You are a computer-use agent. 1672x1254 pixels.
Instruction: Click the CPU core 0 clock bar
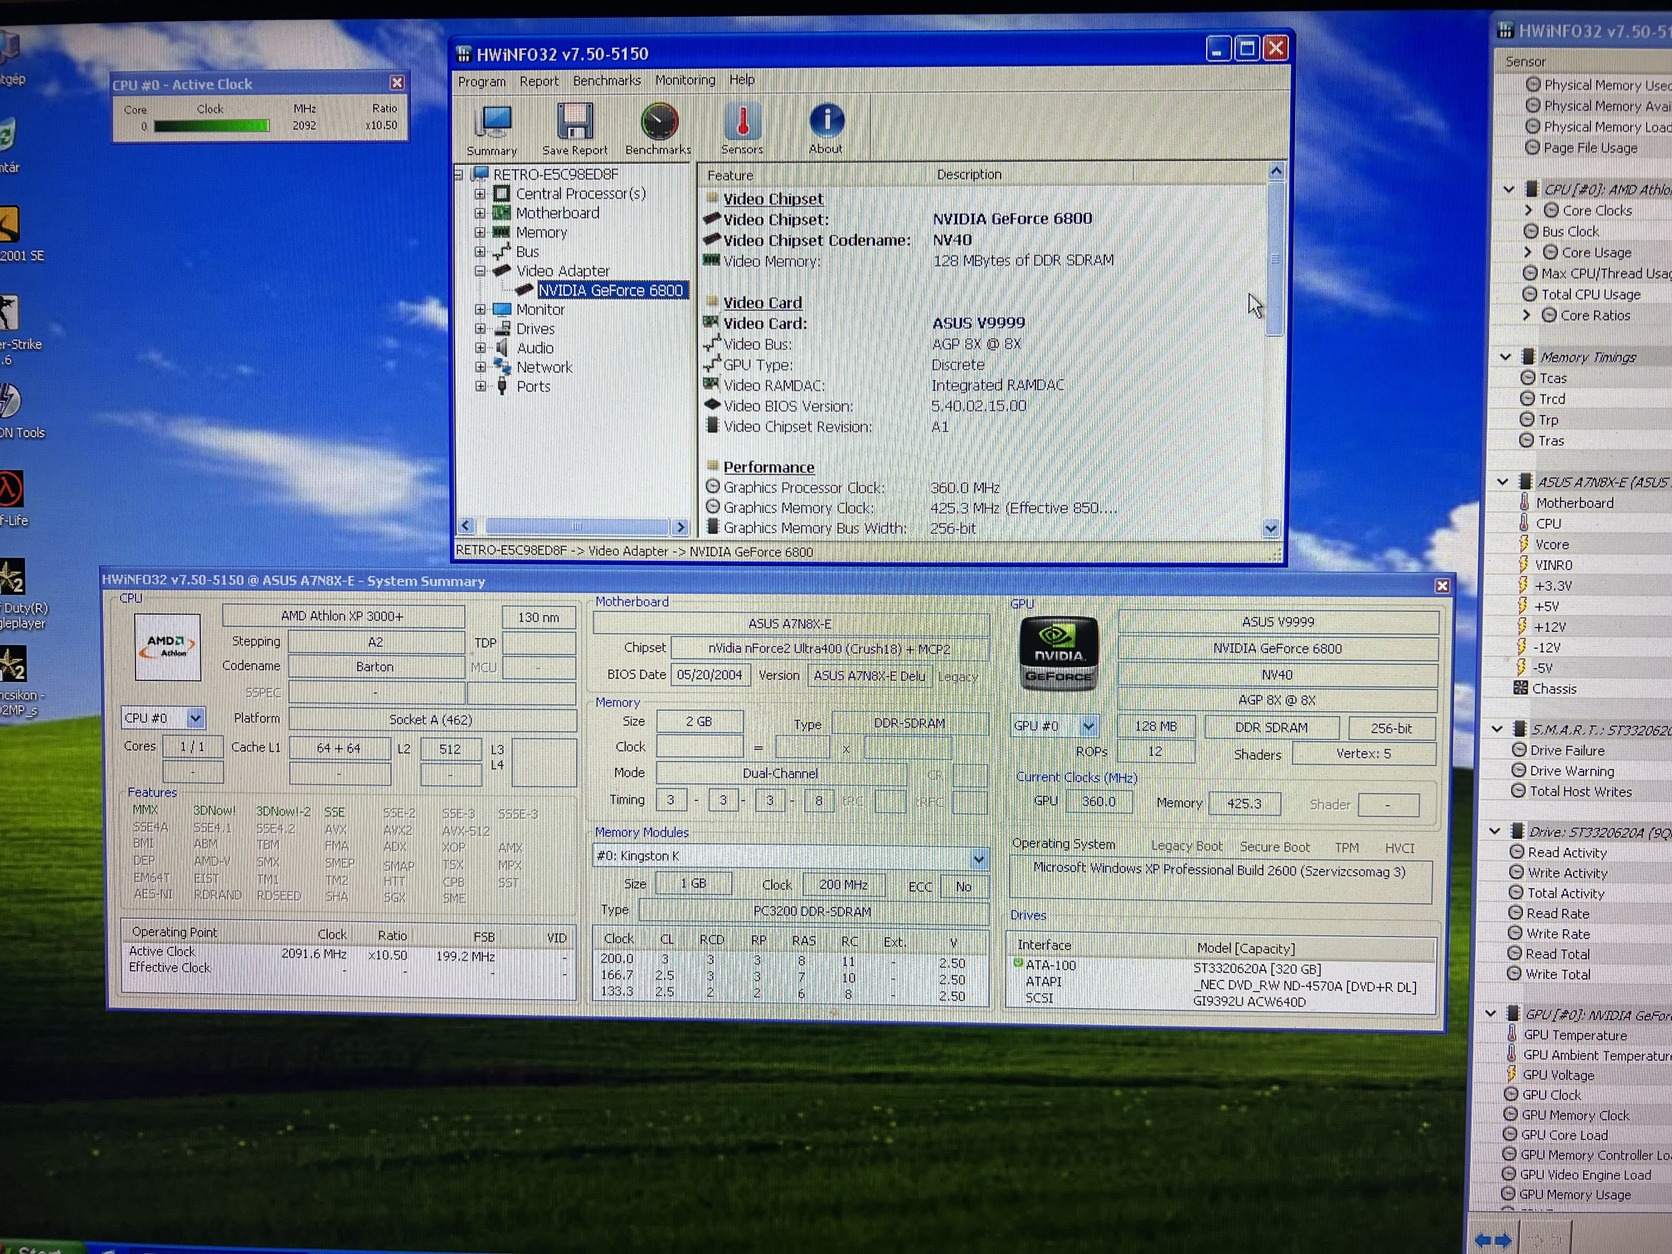tap(211, 126)
